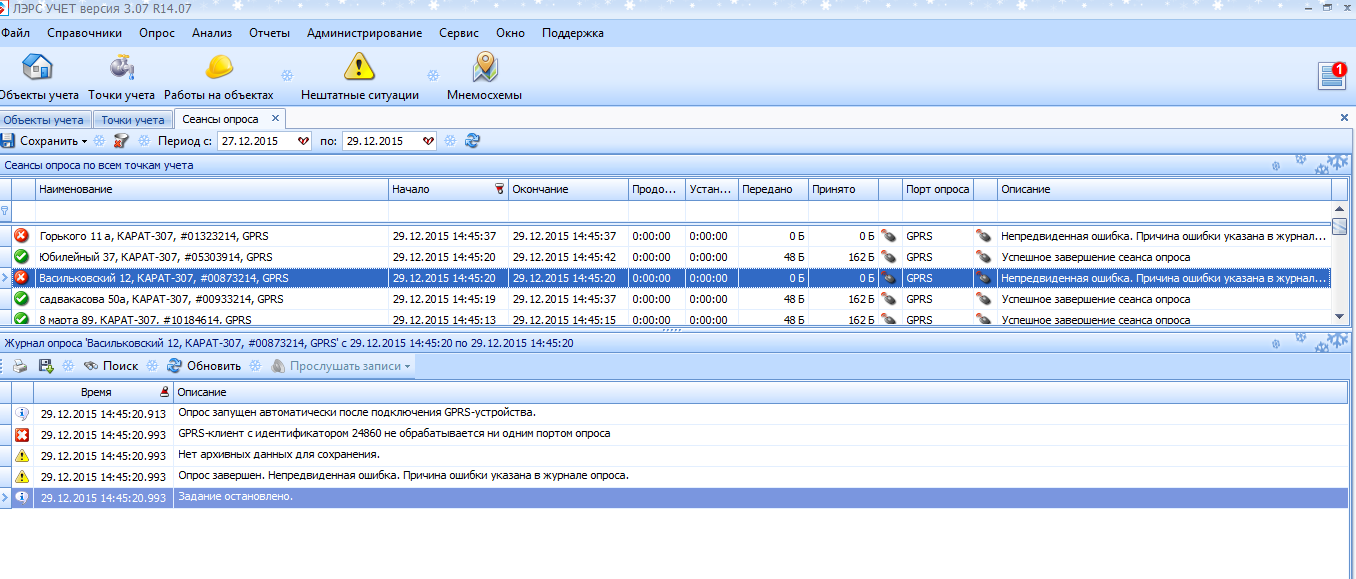Sort sessions by Передано column
The width and height of the screenshot is (1356, 579).
click(x=773, y=189)
